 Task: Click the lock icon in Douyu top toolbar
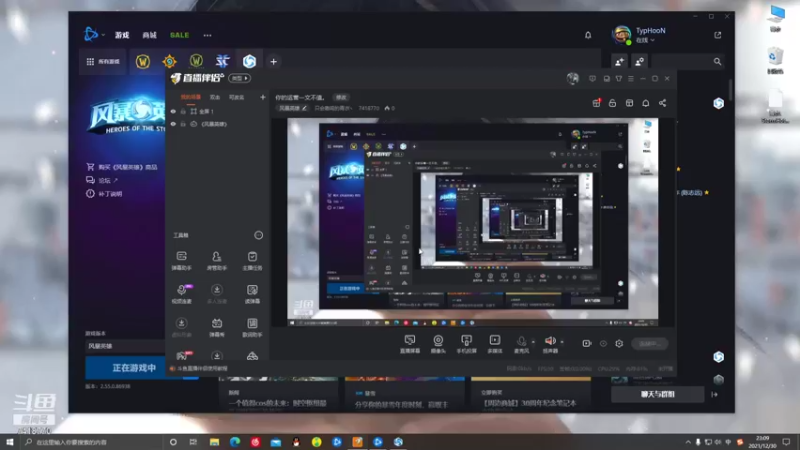point(612,103)
